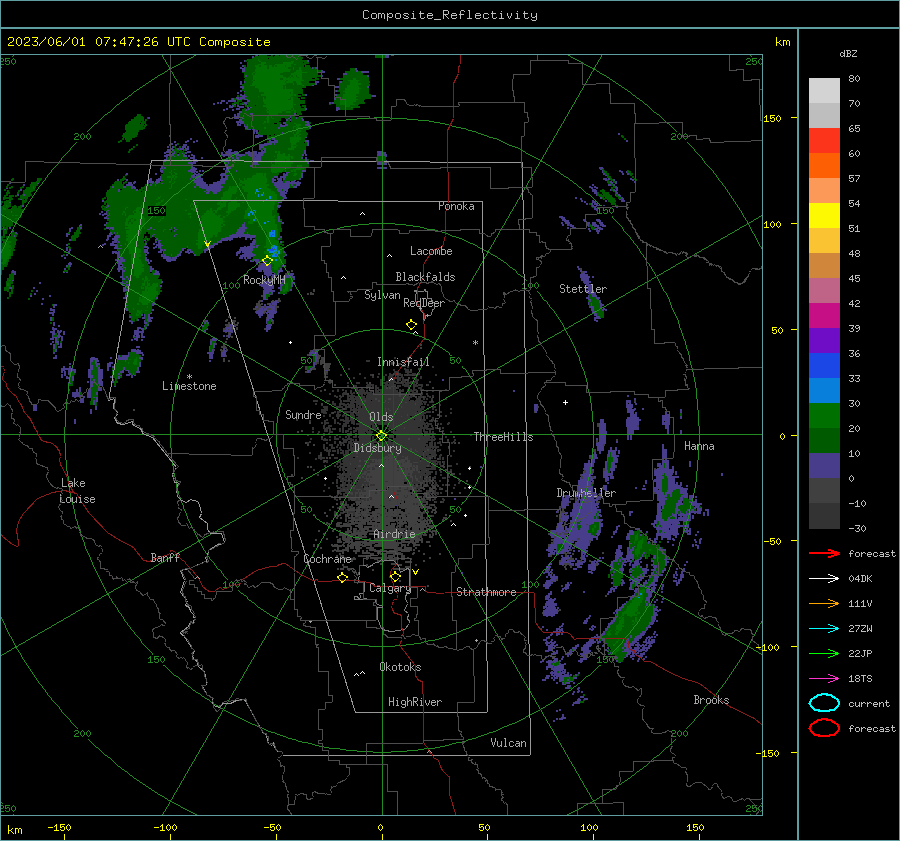Select the top light gray 70-80 swatch

coord(824,90)
